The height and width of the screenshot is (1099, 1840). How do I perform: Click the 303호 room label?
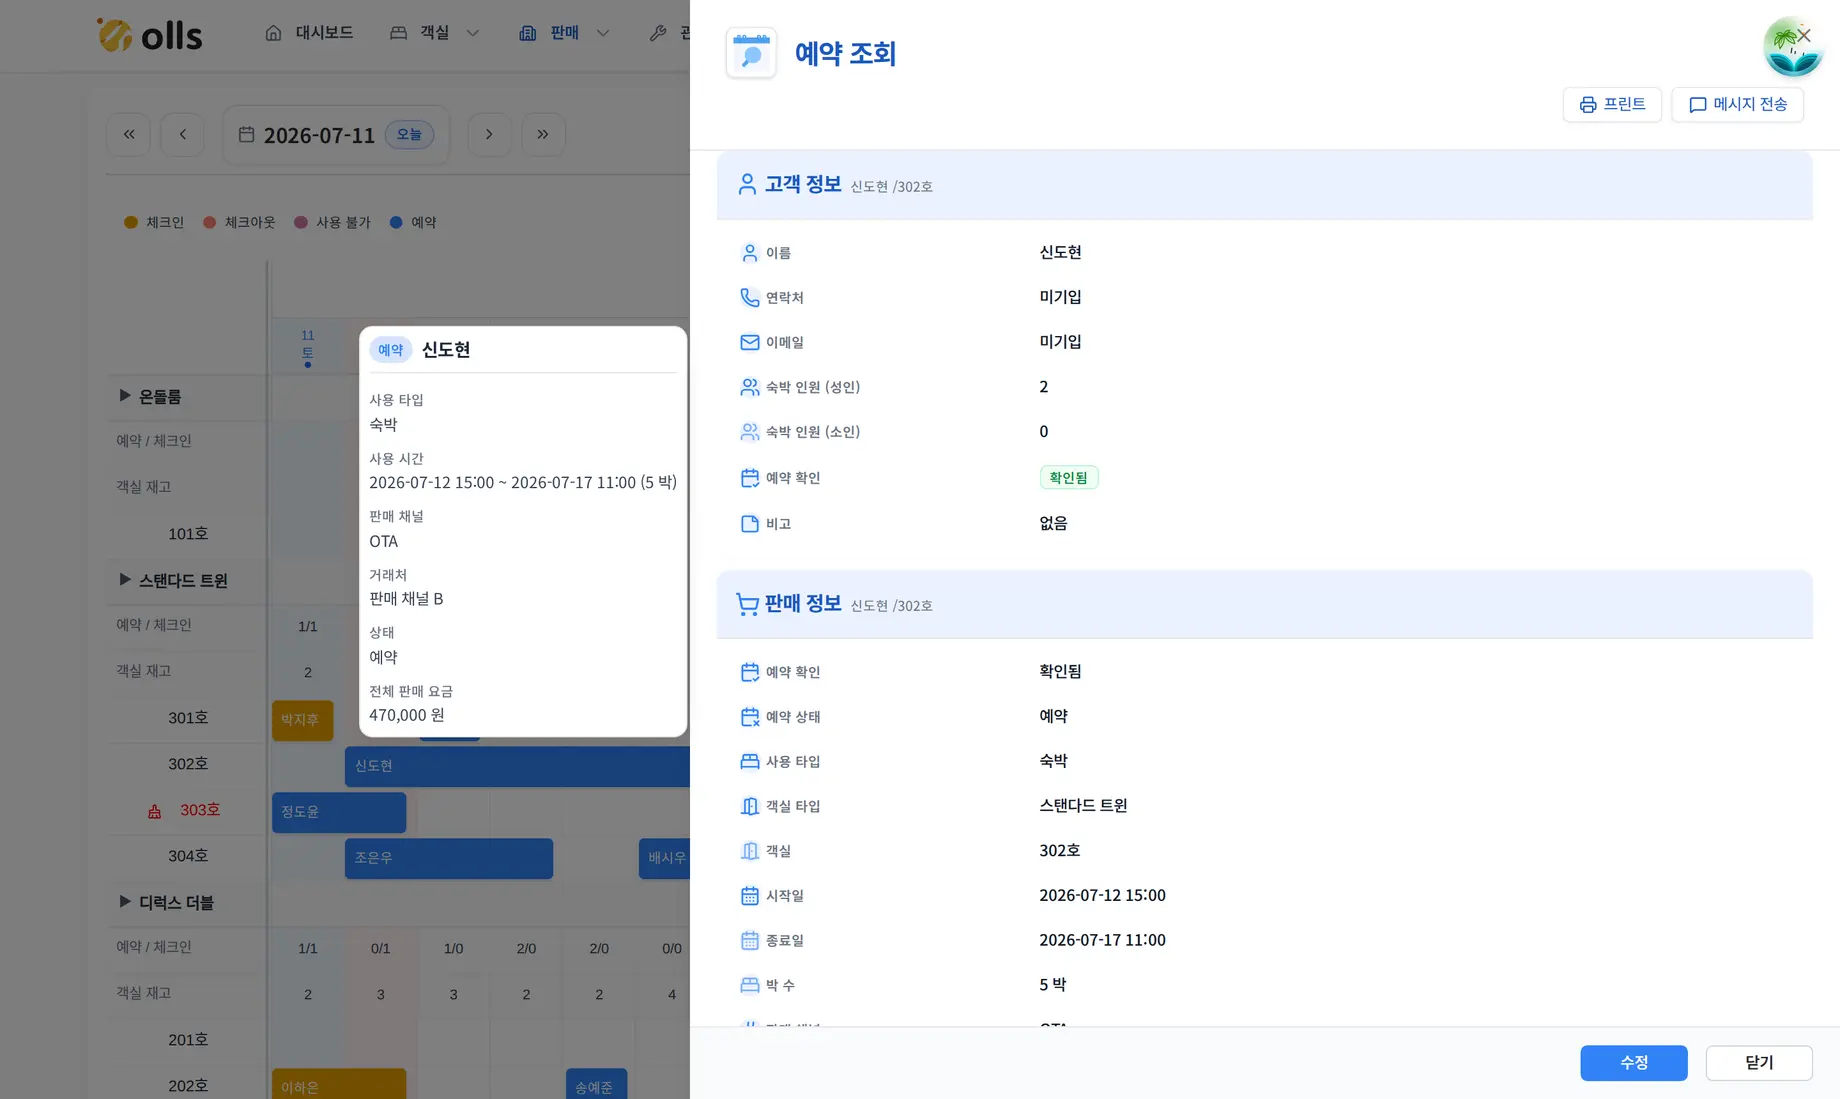(x=200, y=810)
